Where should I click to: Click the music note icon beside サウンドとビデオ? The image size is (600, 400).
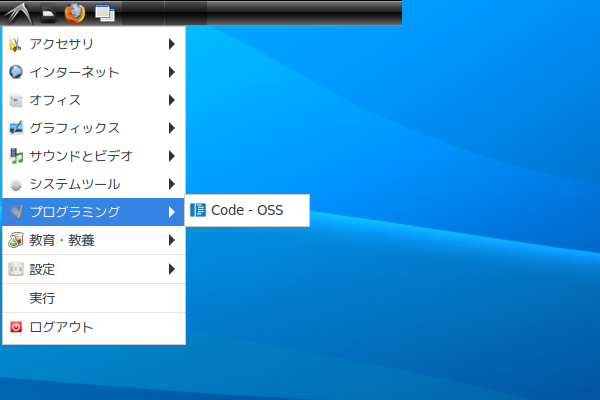pos(16,156)
